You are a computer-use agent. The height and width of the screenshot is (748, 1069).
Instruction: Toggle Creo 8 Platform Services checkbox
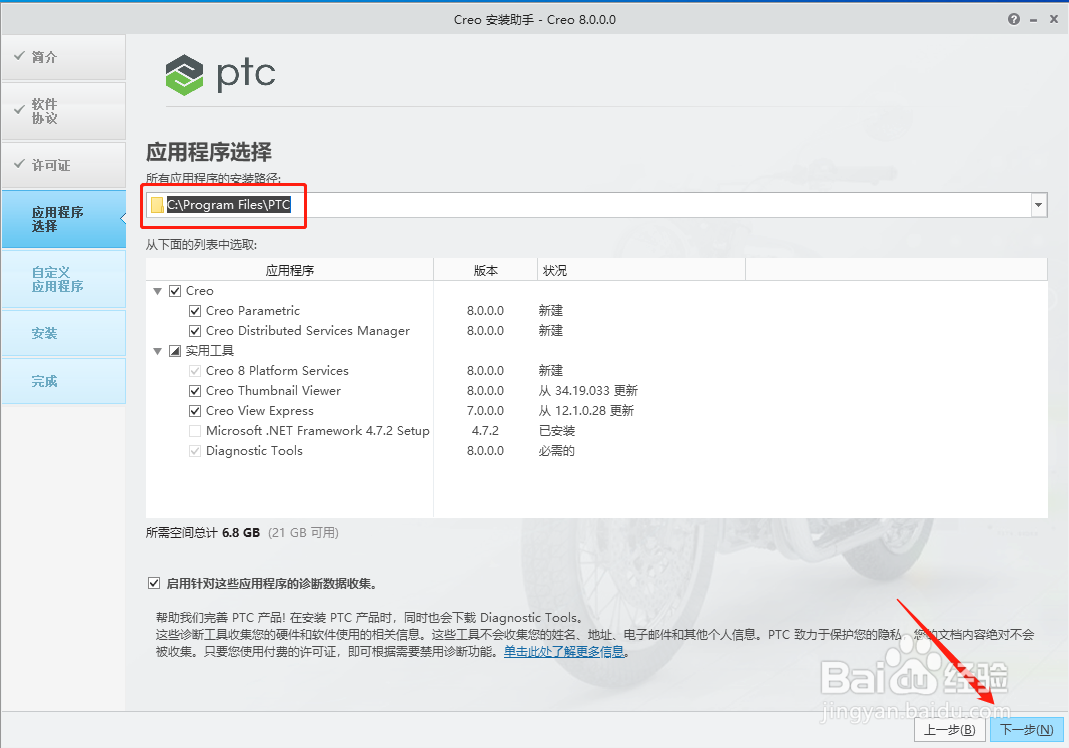point(195,371)
